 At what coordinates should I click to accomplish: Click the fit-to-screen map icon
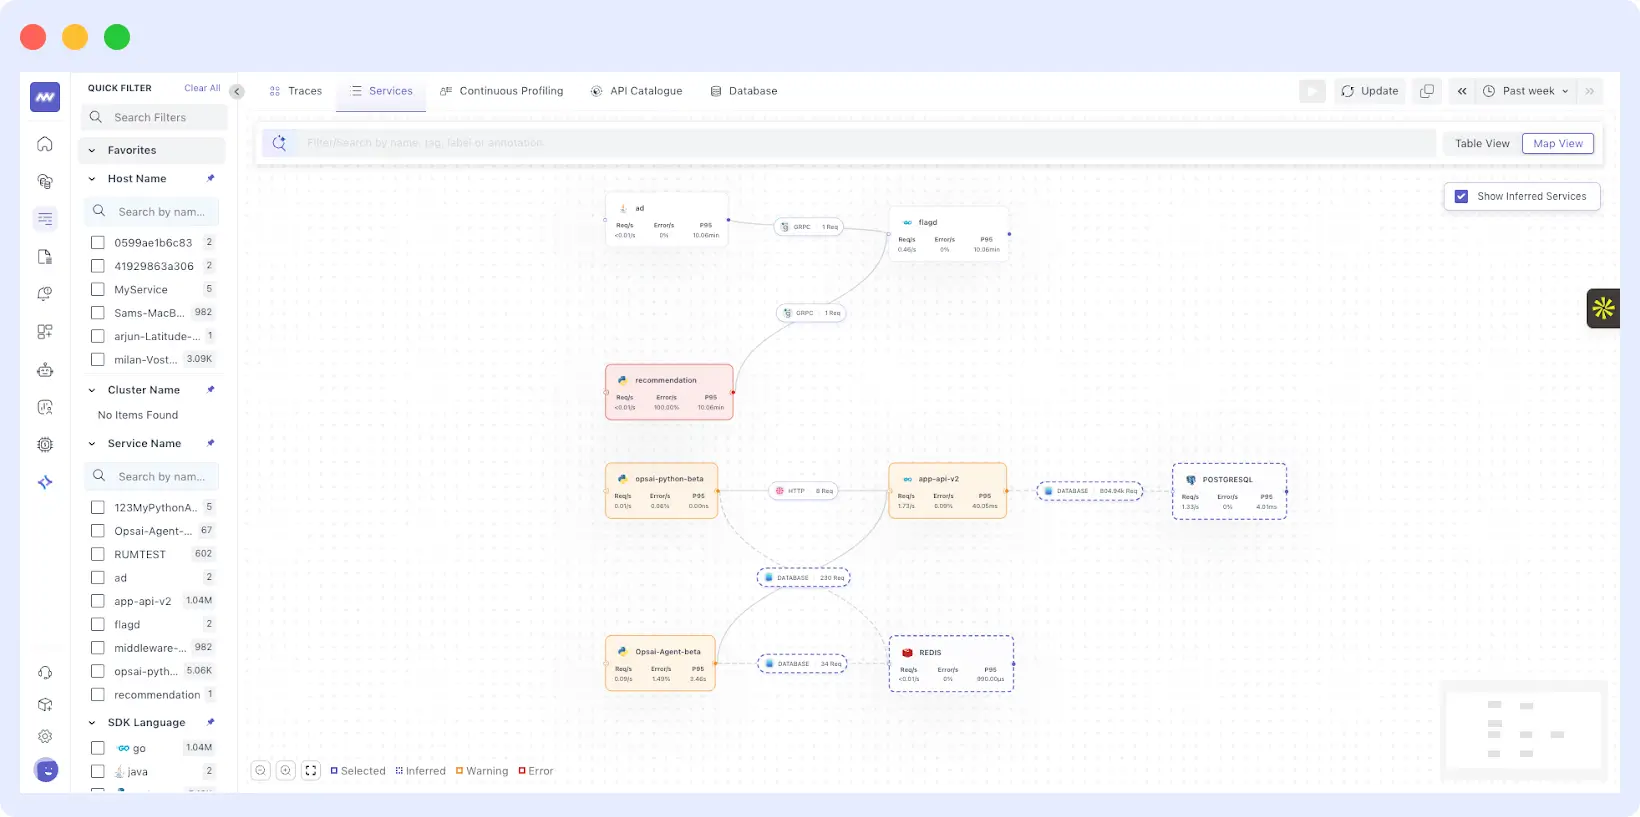coord(311,770)
